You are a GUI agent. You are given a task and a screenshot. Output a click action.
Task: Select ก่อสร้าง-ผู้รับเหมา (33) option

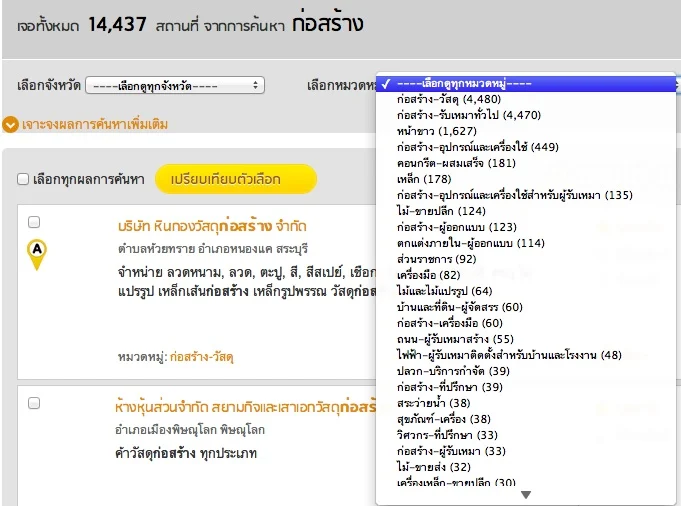pos(526,451)
